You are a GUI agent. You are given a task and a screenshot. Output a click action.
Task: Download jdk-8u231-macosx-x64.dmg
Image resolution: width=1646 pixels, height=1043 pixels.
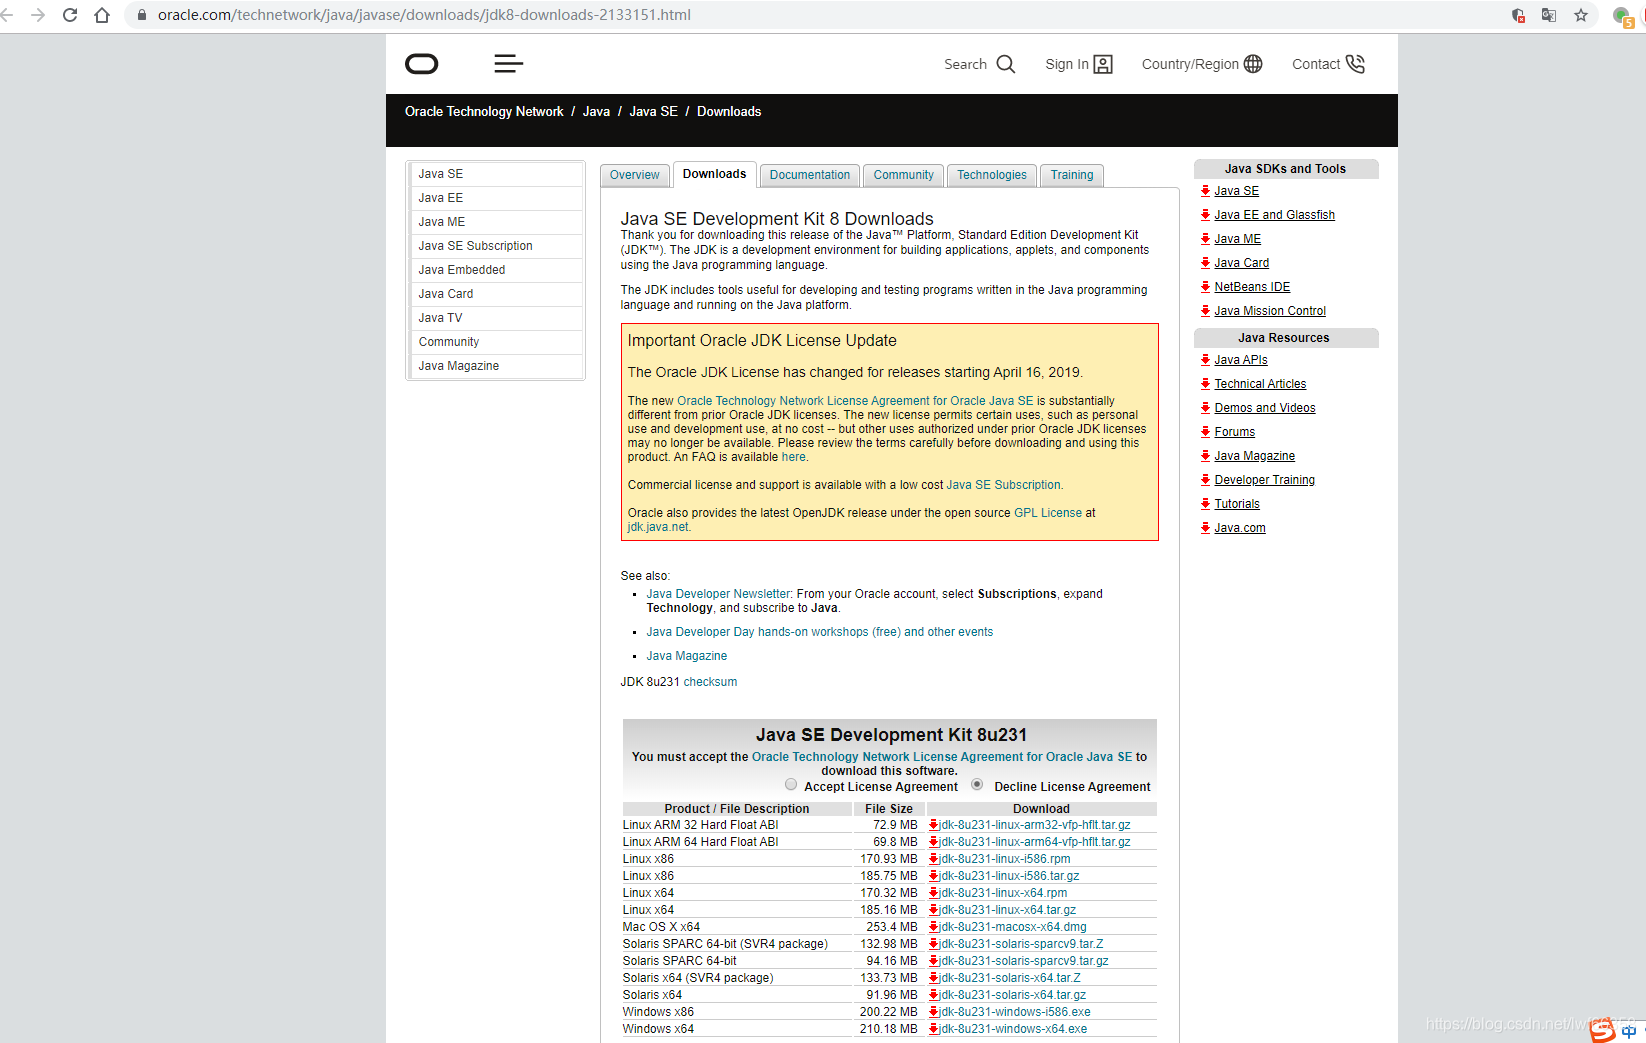tap(1012, 927)
